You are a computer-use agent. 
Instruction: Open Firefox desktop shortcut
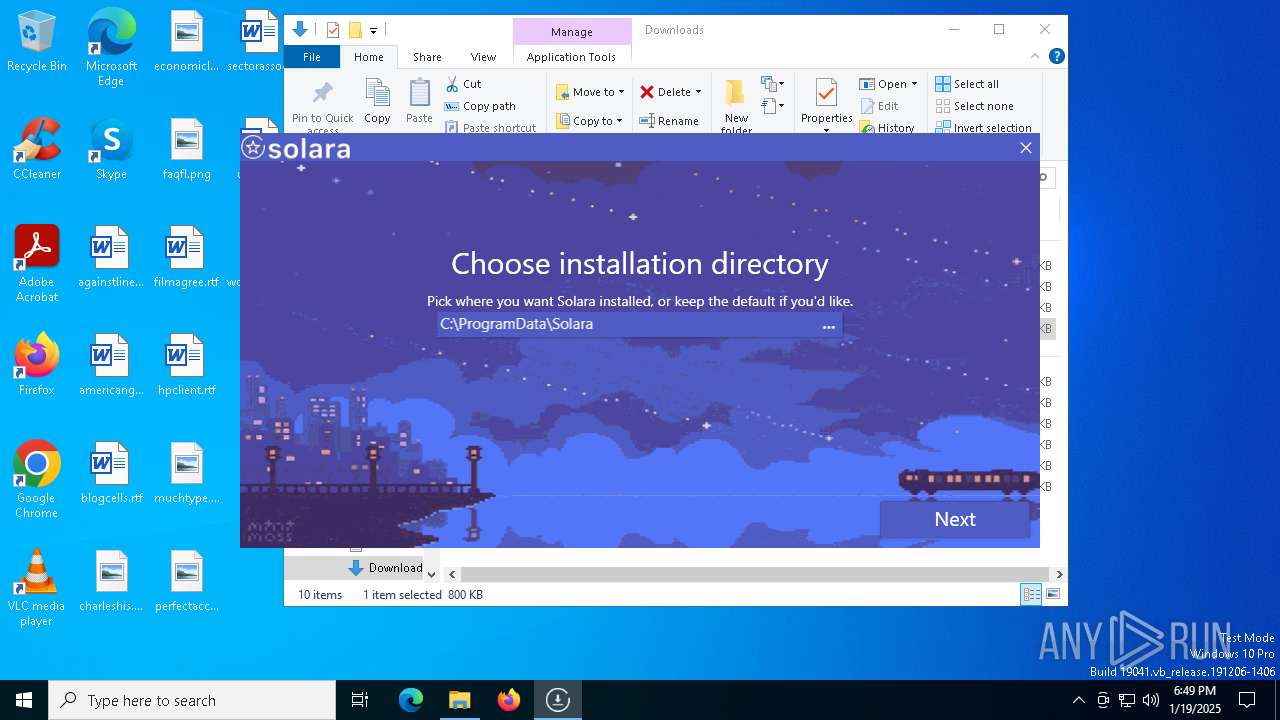pos(37,365)
